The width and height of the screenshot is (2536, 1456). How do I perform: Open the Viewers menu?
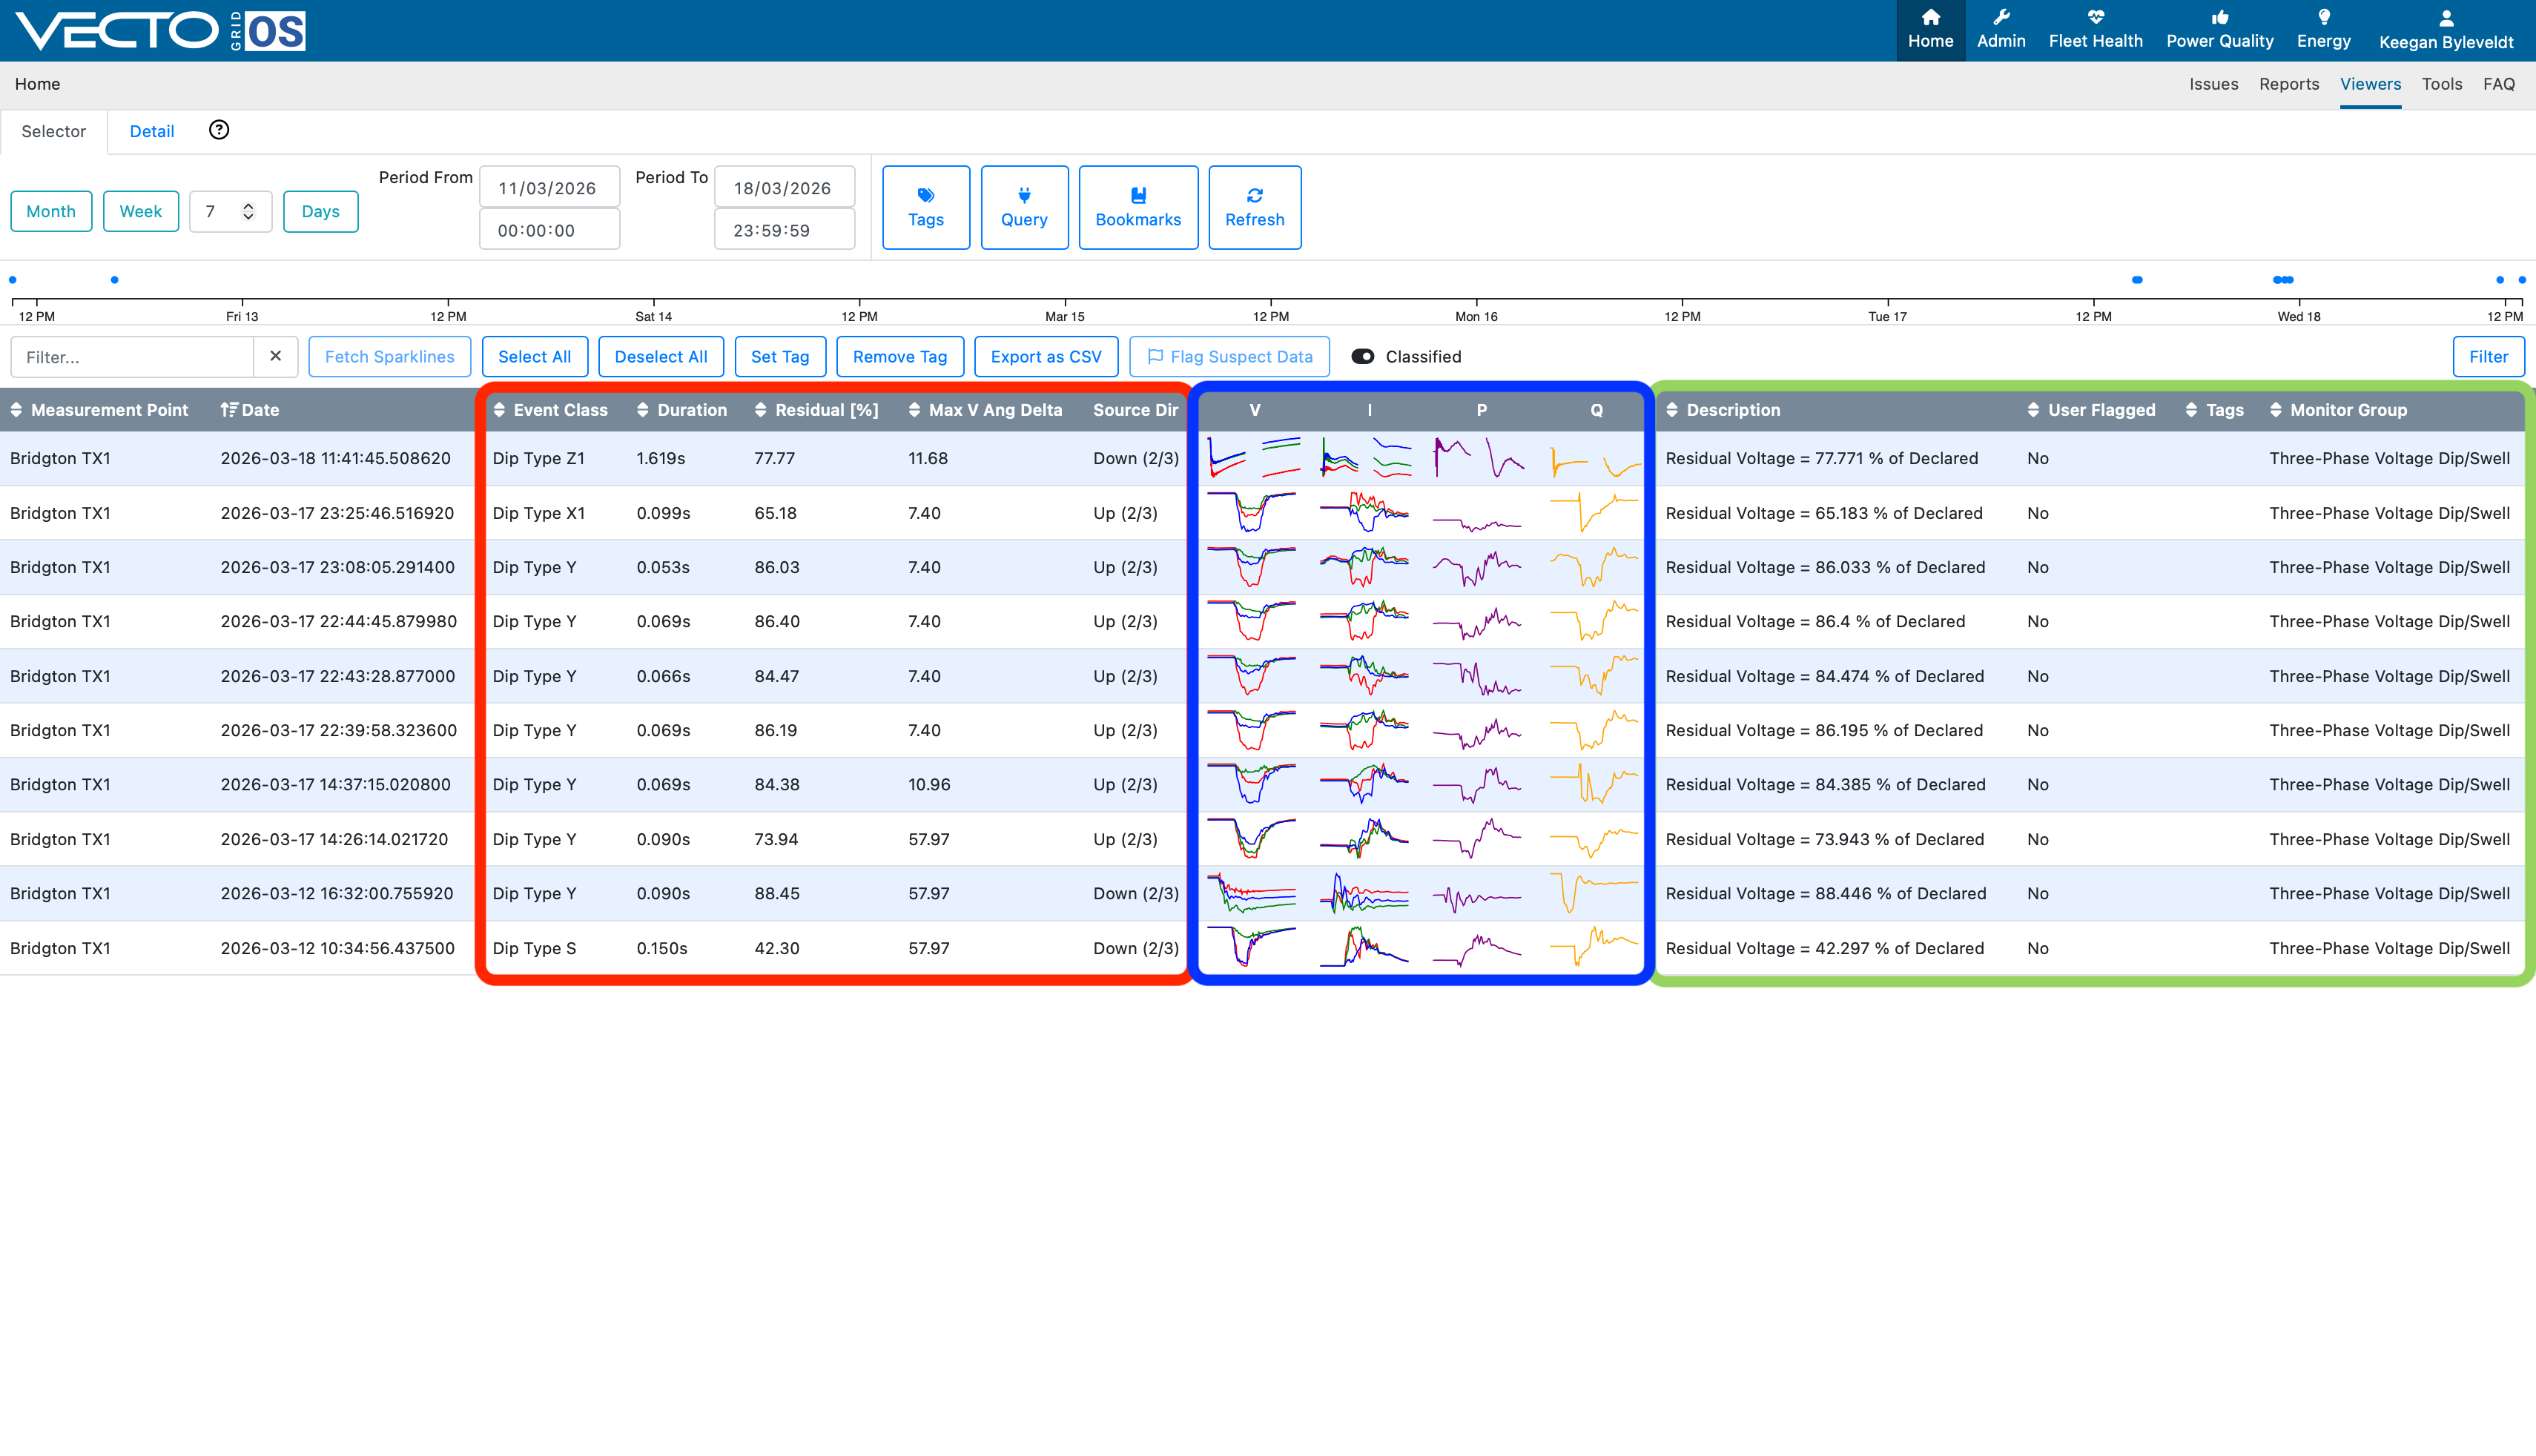click(x=2370, y=84)
